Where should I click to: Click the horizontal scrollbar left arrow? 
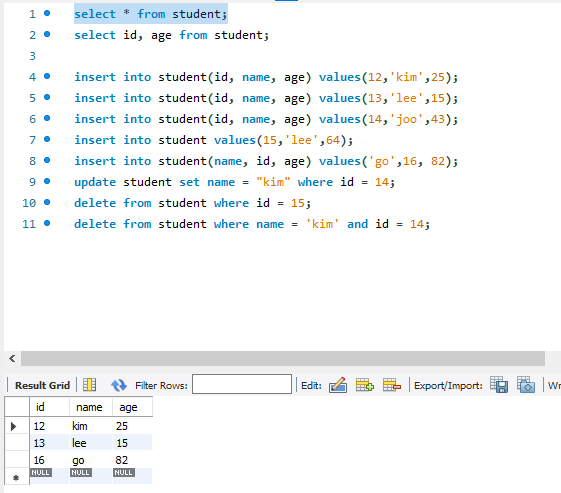pyautogui.click(x=12, y=358)
